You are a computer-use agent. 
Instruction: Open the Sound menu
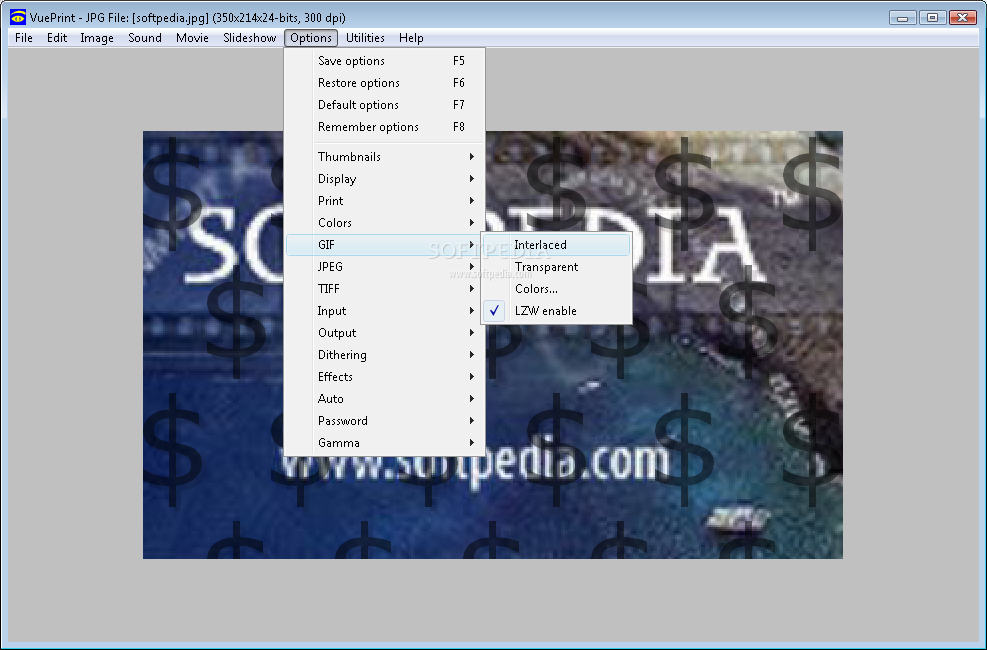145,38
